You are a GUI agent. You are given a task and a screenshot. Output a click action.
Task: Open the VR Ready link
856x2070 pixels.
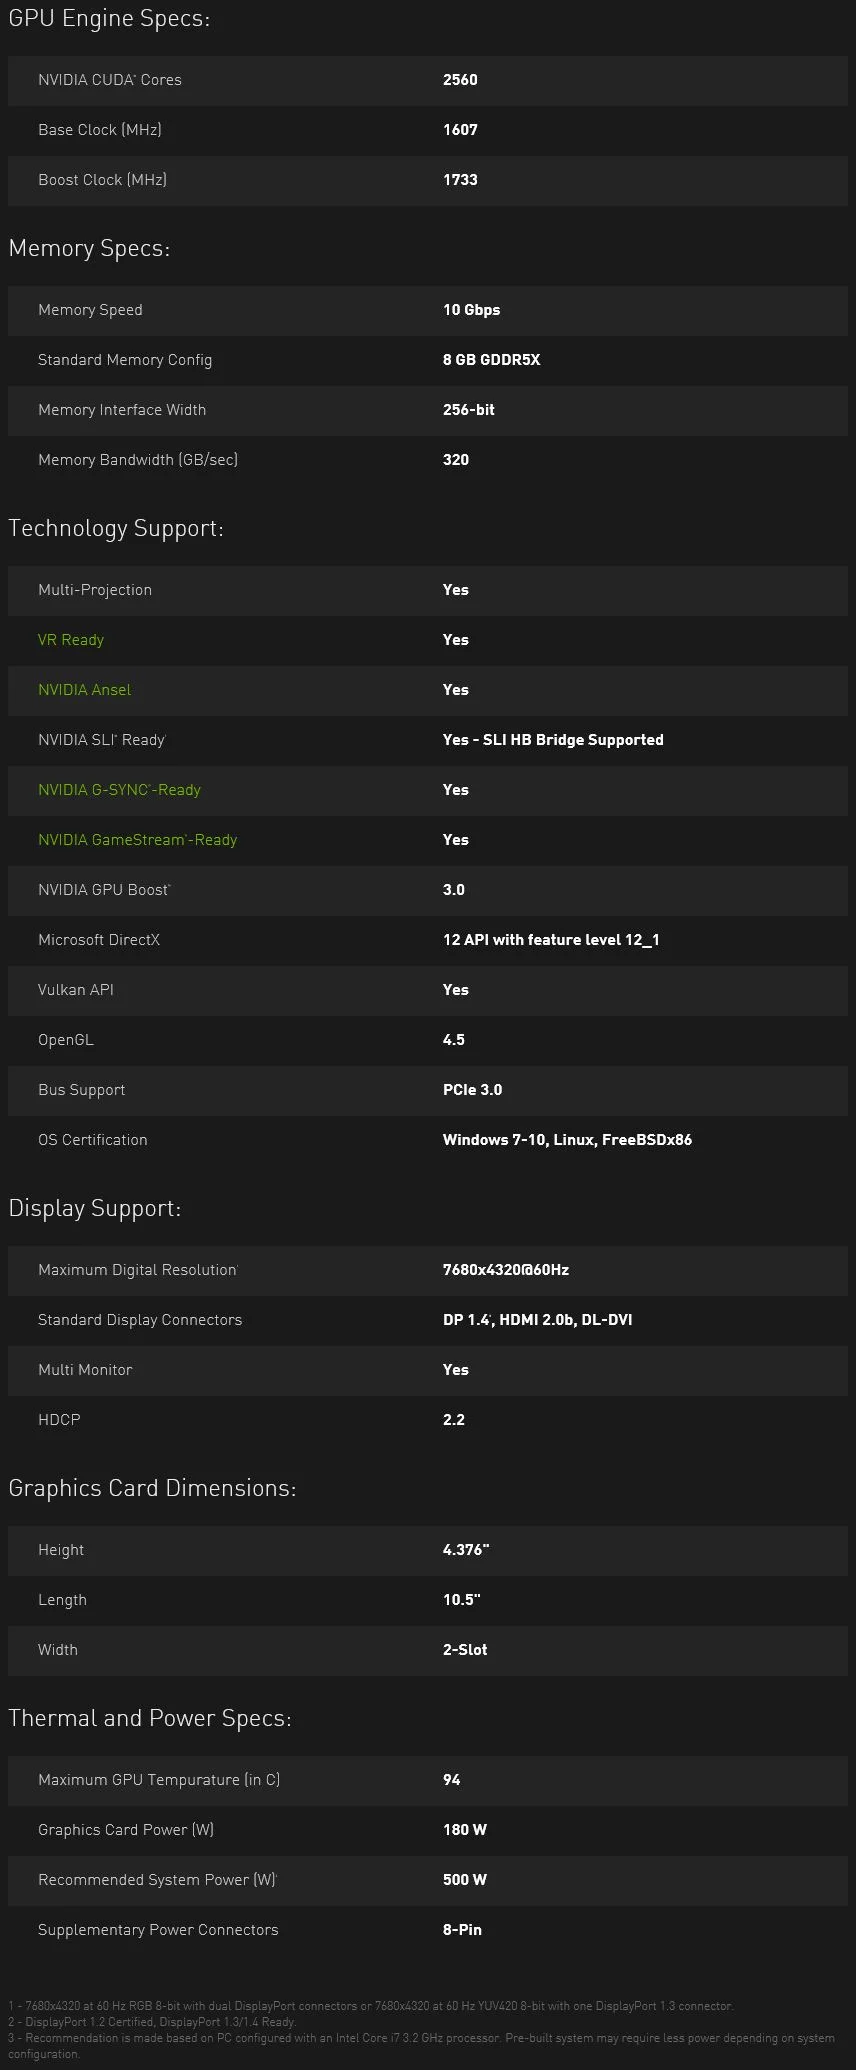click(x=71, y=640)
